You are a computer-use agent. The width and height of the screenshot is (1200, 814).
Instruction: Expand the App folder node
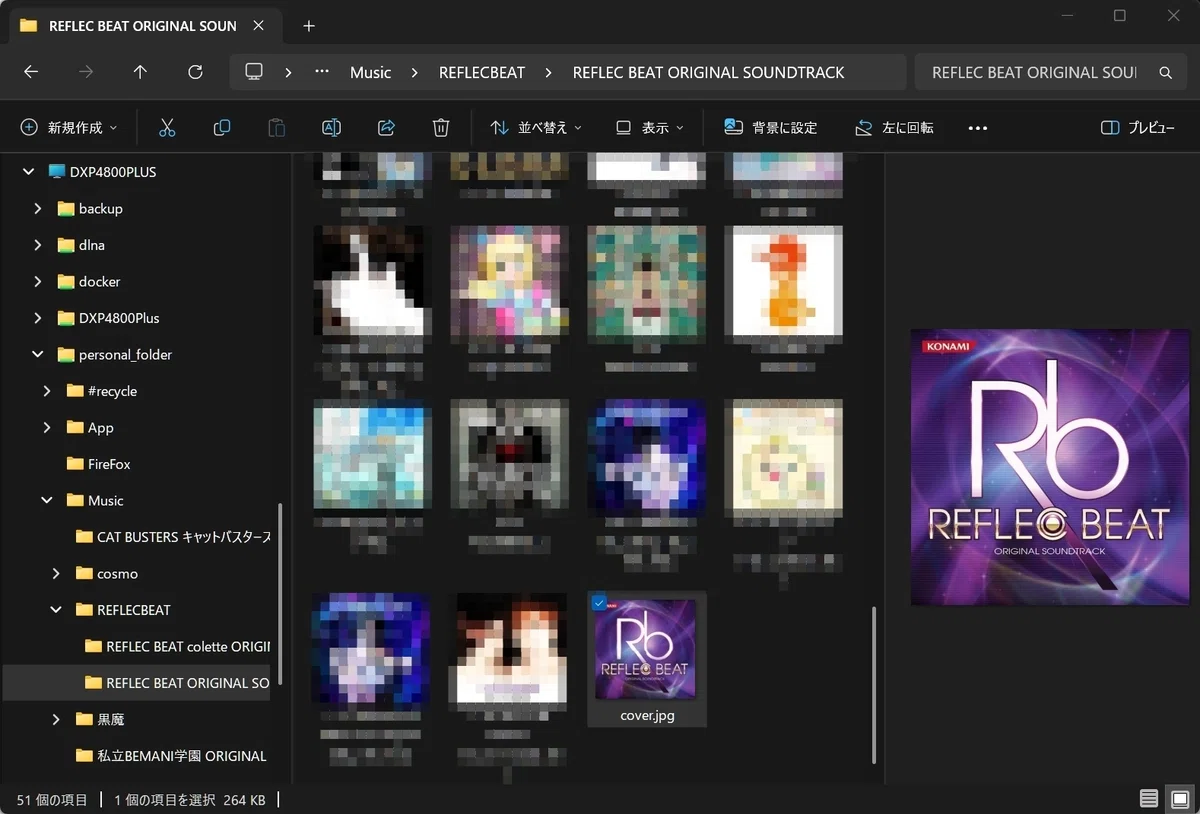click(x=47, y=428)
